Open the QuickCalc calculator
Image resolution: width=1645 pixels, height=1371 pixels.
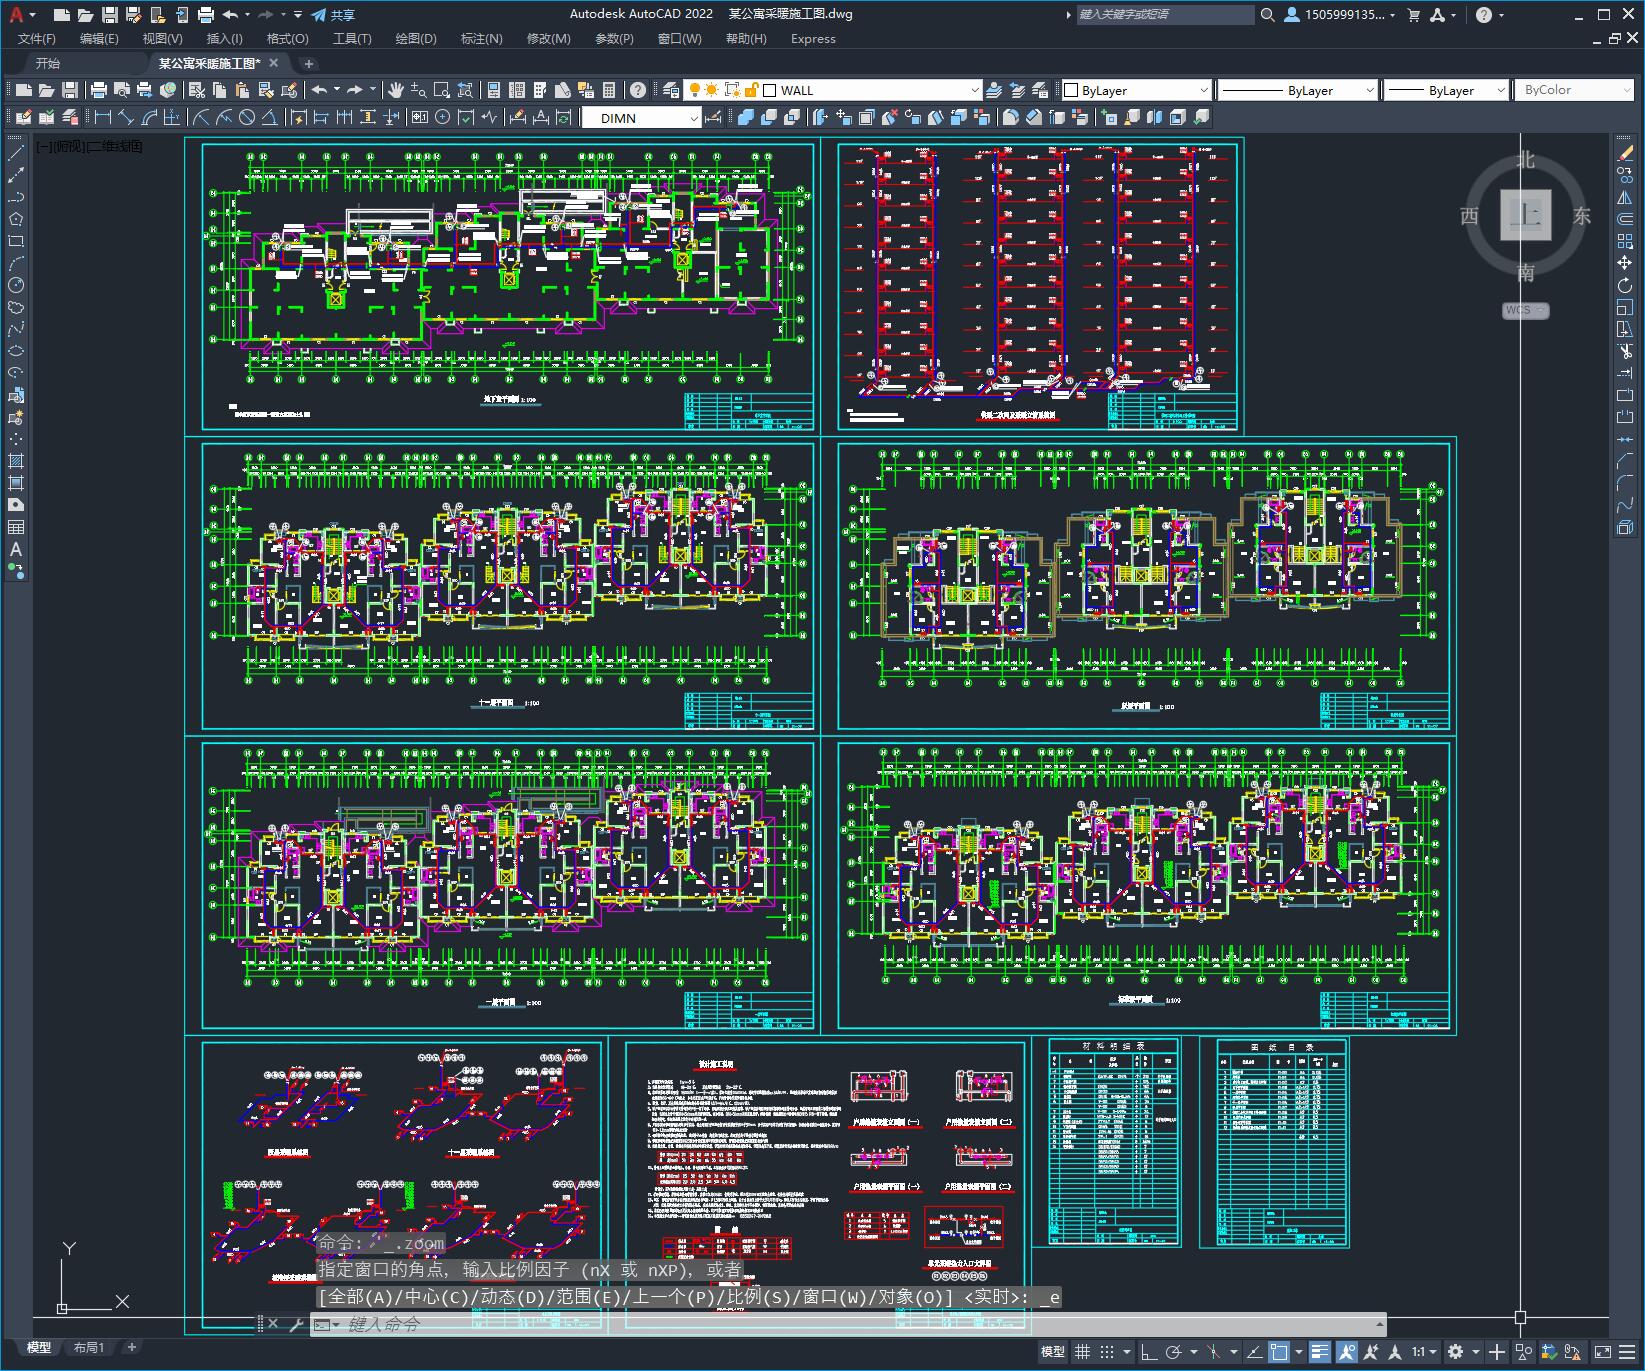pos(609,90)
